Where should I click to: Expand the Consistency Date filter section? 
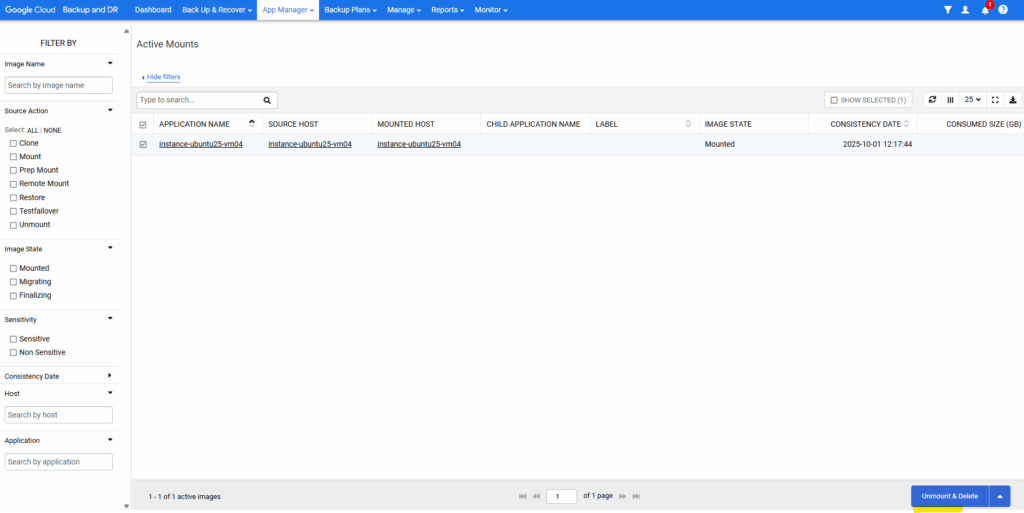(110, 376)
